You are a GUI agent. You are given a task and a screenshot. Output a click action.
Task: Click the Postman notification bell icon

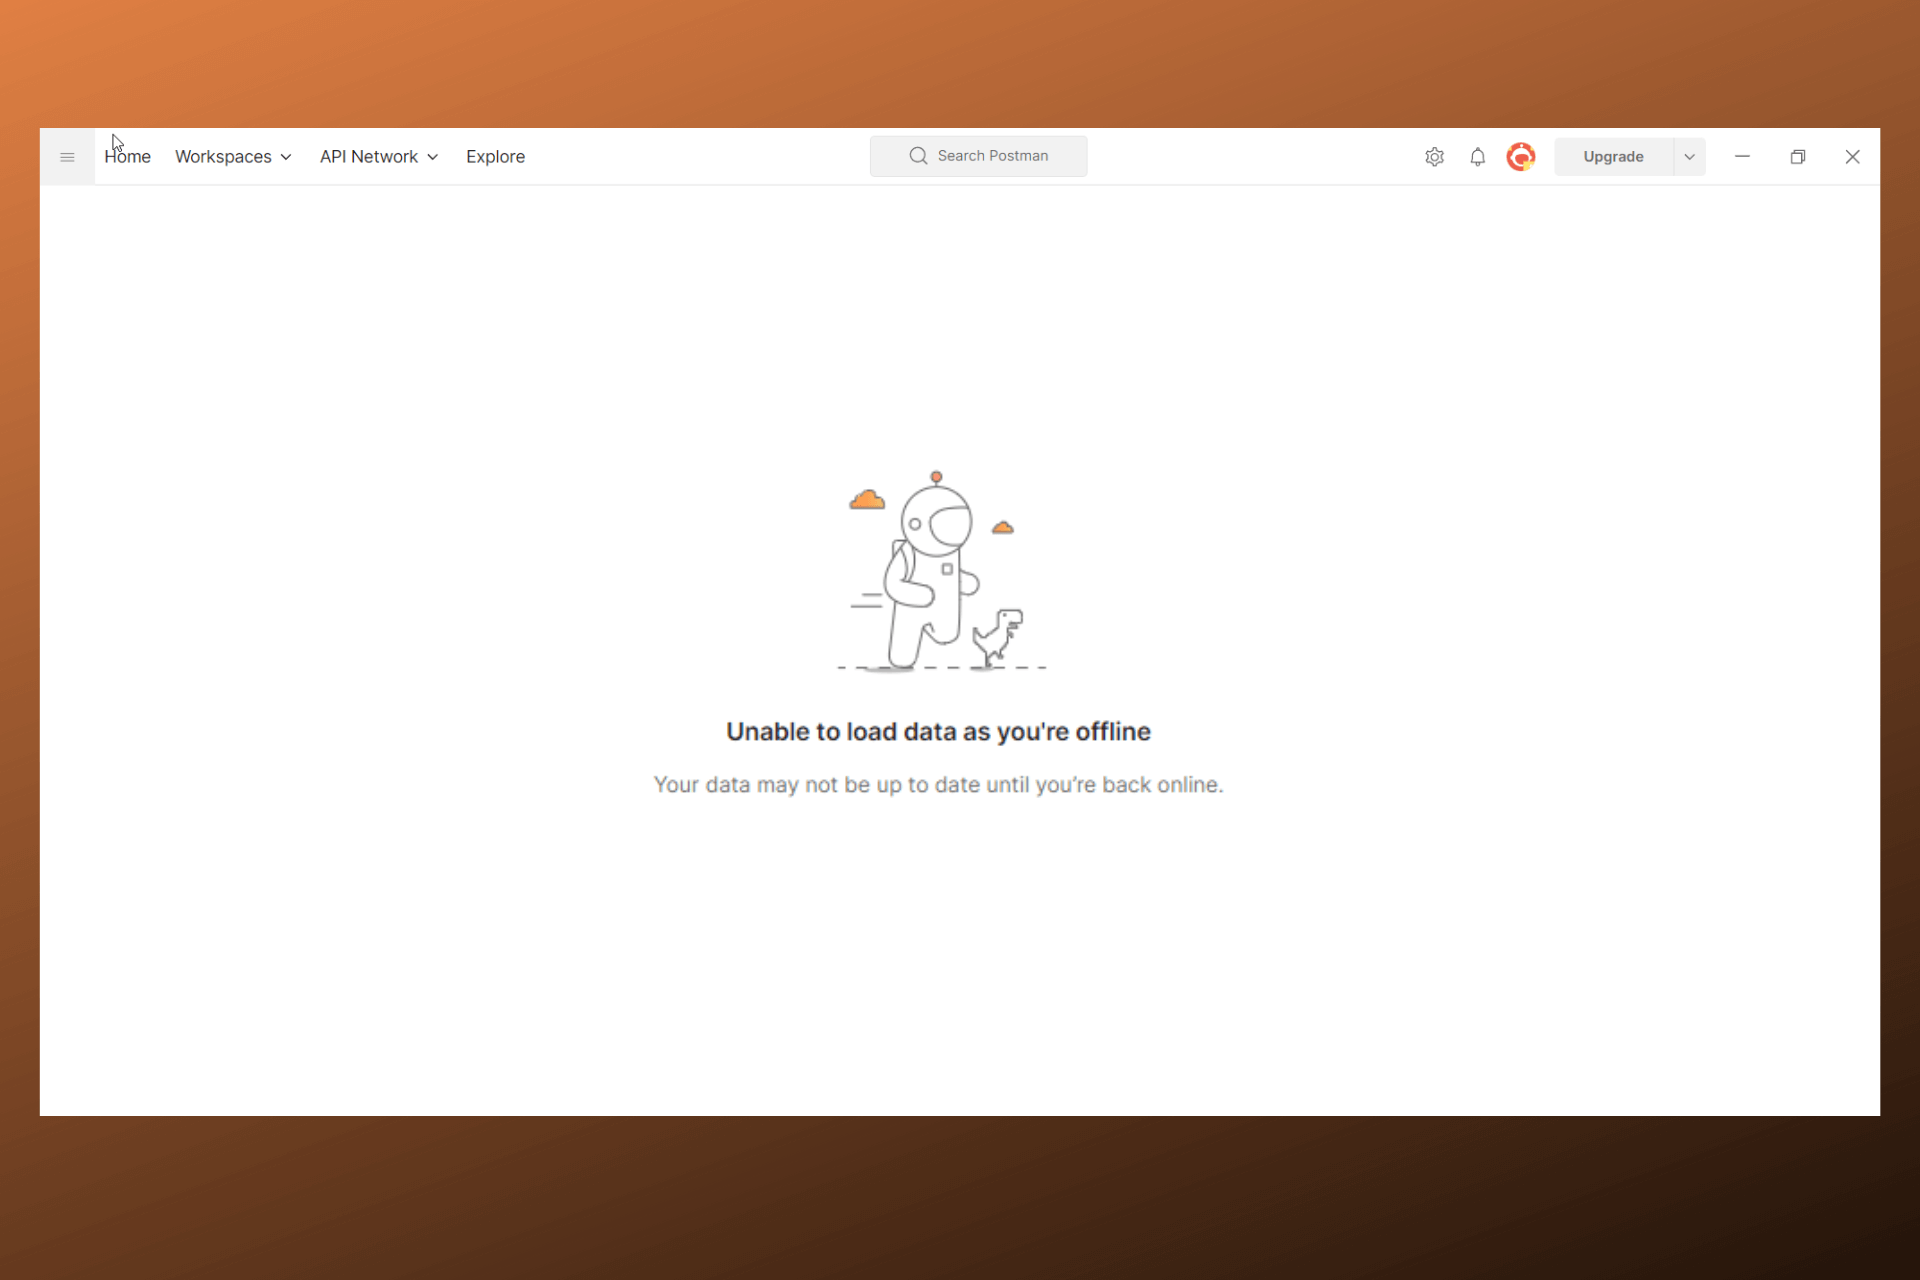[1477, 156]
